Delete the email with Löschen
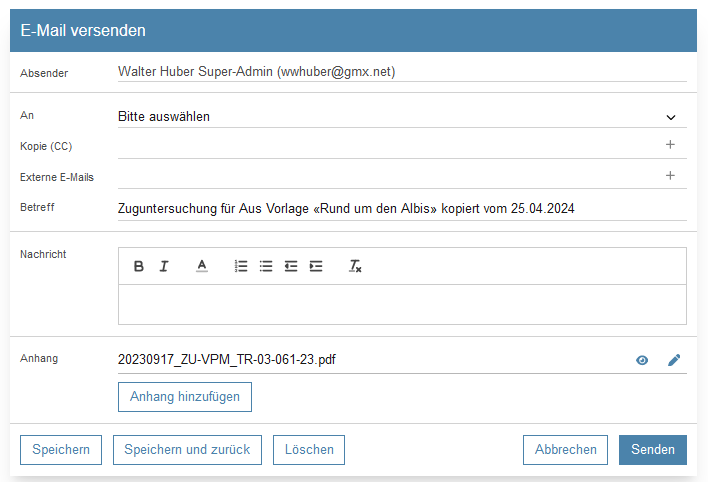708x482 pixels. (x=309, y=450)
